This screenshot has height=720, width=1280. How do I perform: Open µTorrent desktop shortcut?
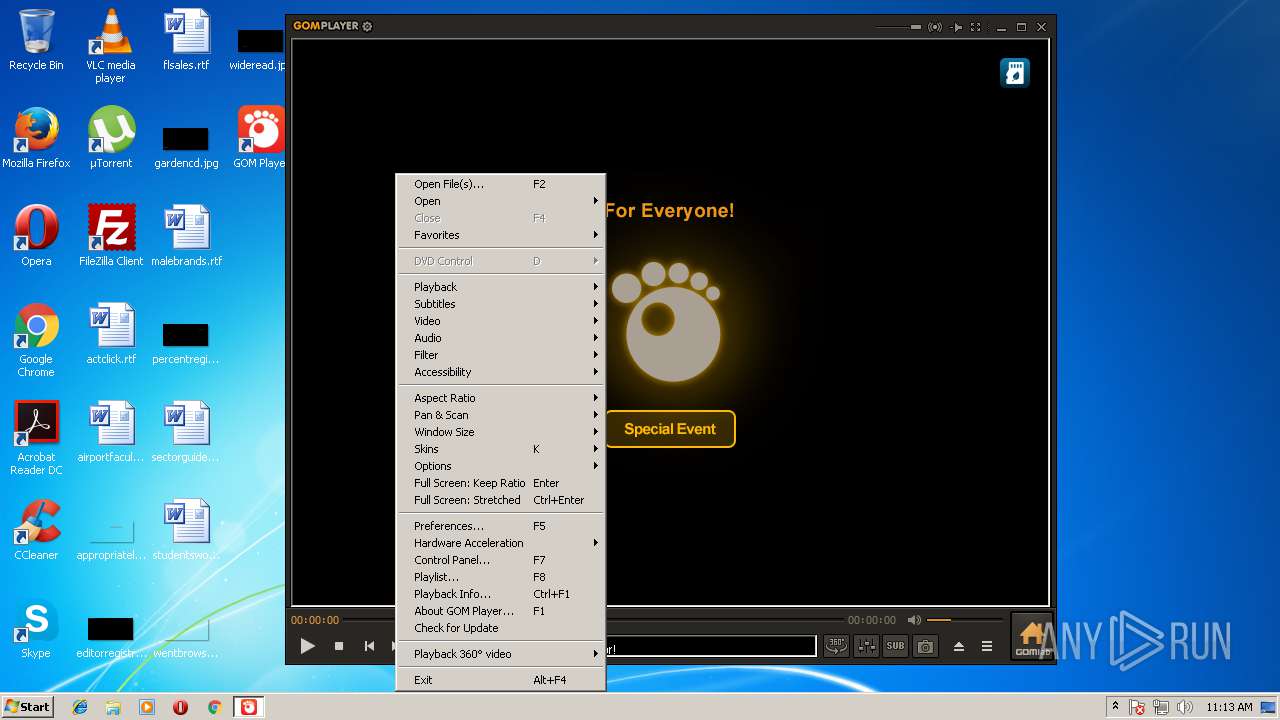point(111,138)
